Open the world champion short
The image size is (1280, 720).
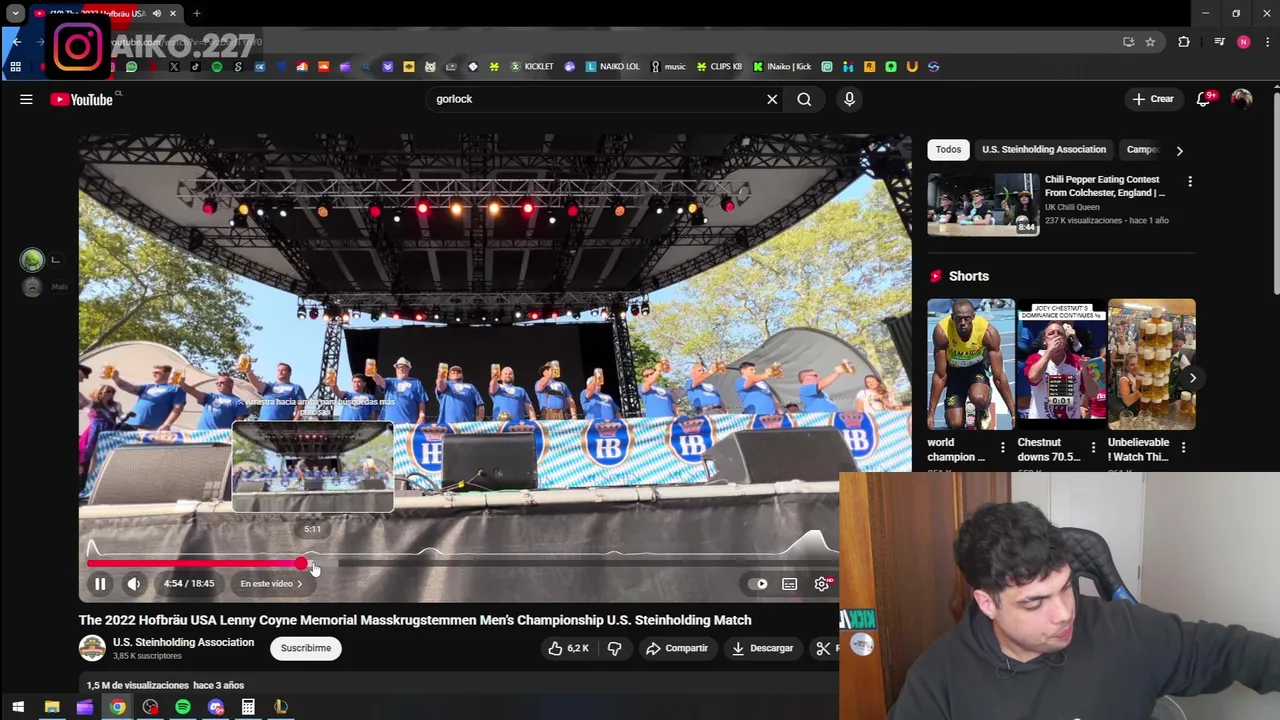point(970,364)
